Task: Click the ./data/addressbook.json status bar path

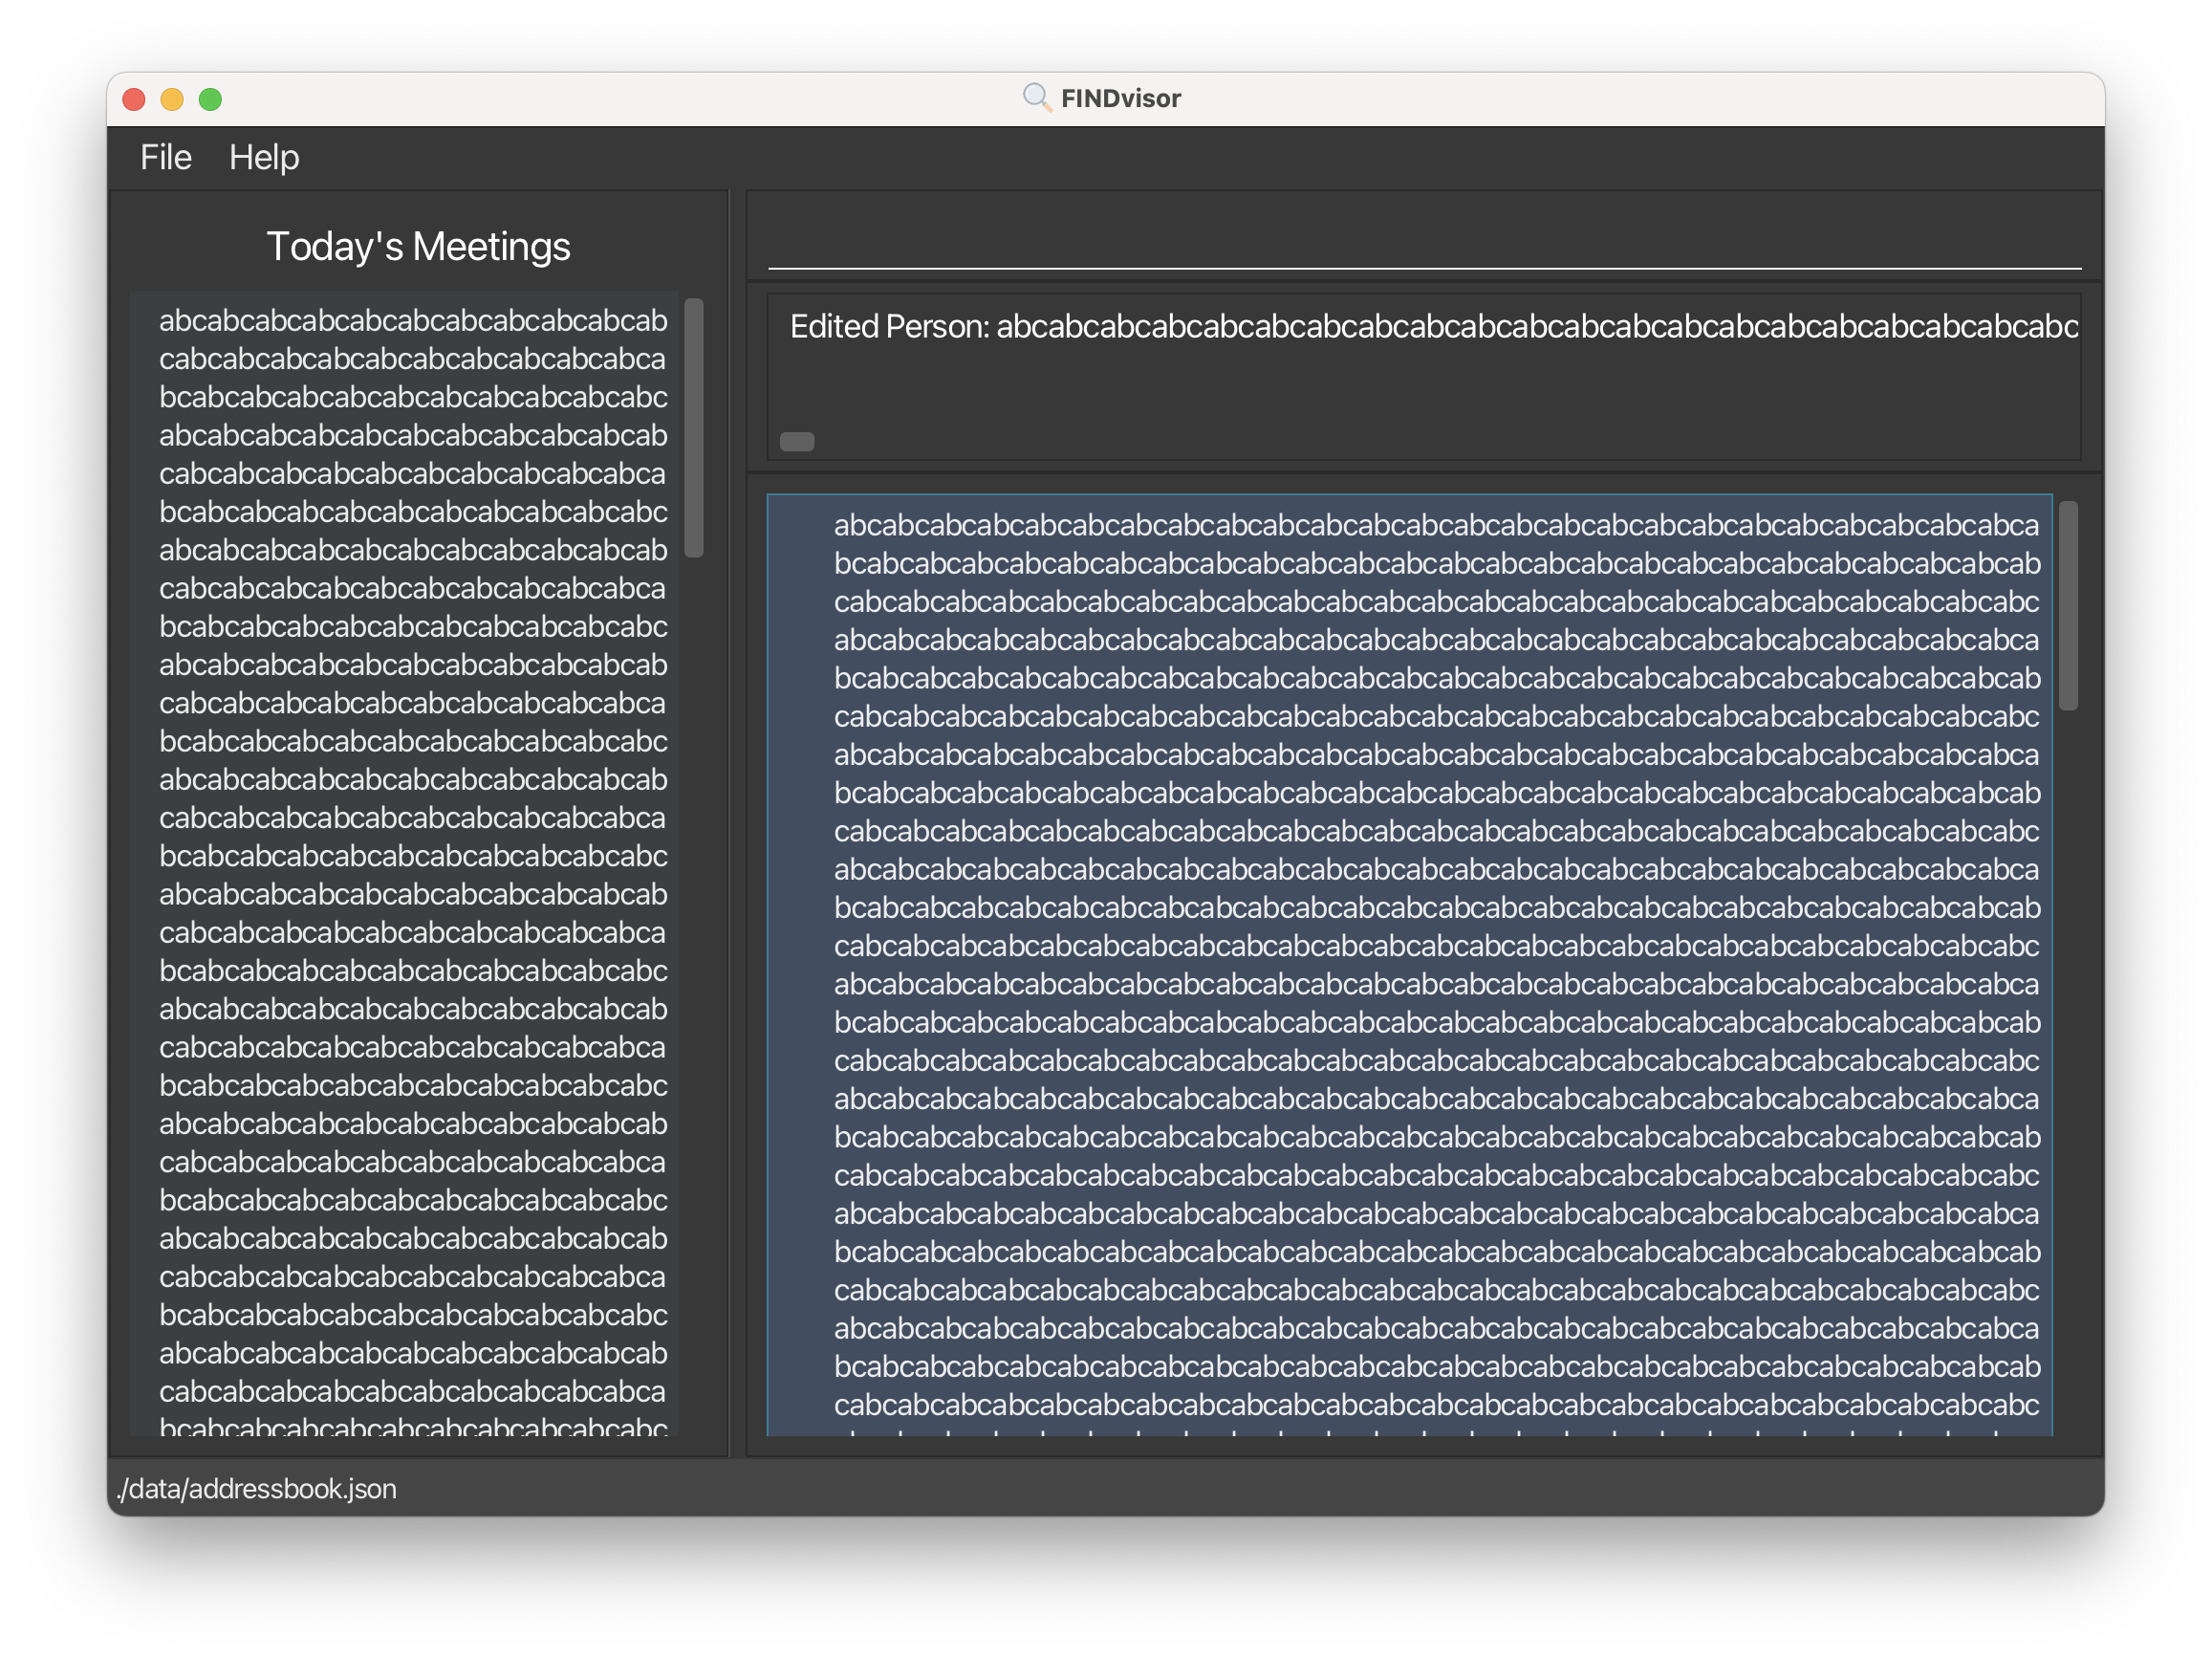Action: [257, 1489]
